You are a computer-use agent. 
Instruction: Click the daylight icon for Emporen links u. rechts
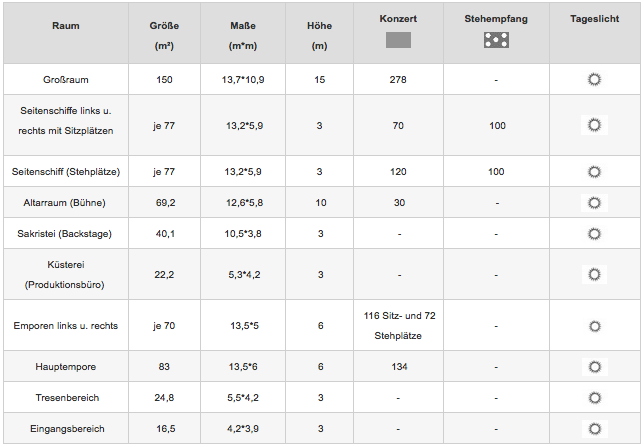[x=594, y=326]
